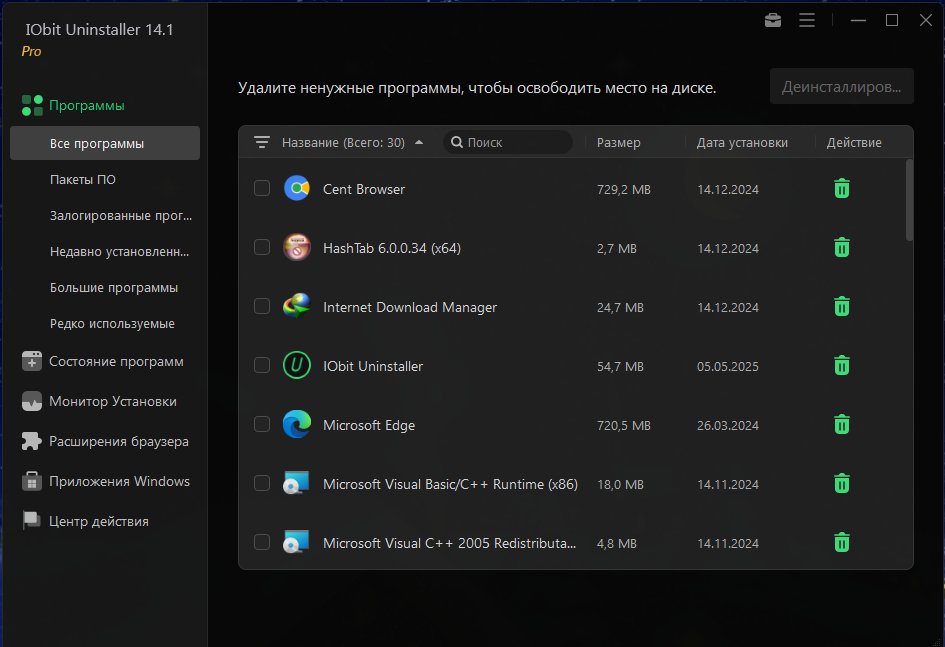Click the filter list icon beside Название
The width and height of the screenshot is (945, 647).
[262, 142]
